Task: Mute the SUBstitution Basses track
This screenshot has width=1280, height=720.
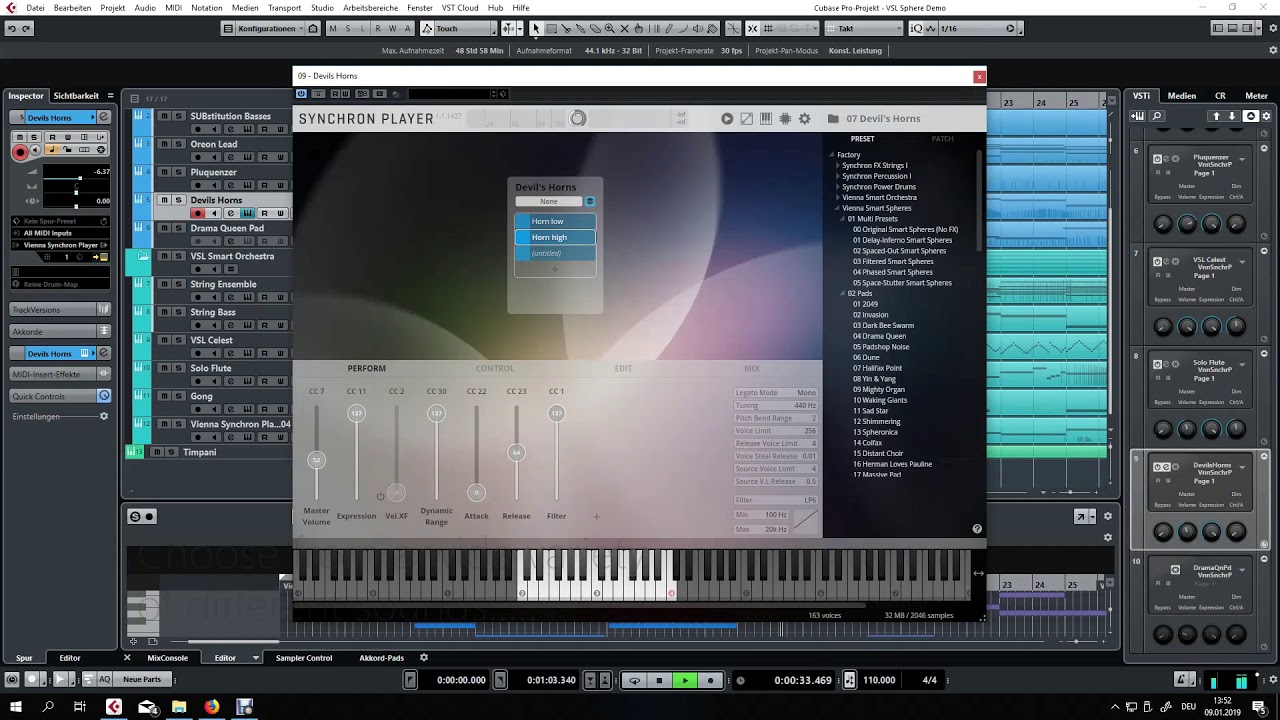Action: tap(164, 116)
